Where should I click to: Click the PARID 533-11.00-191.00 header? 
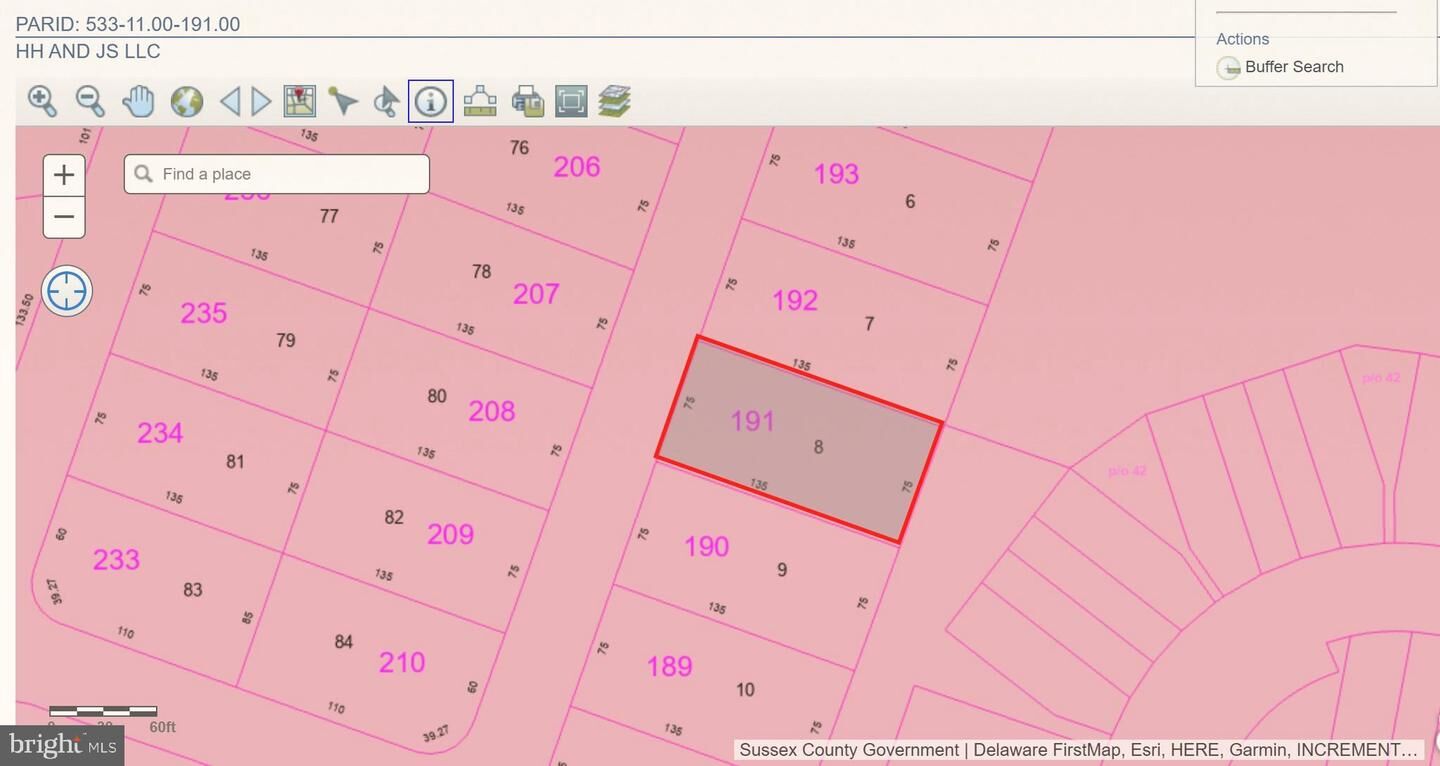tap(128, 24)
